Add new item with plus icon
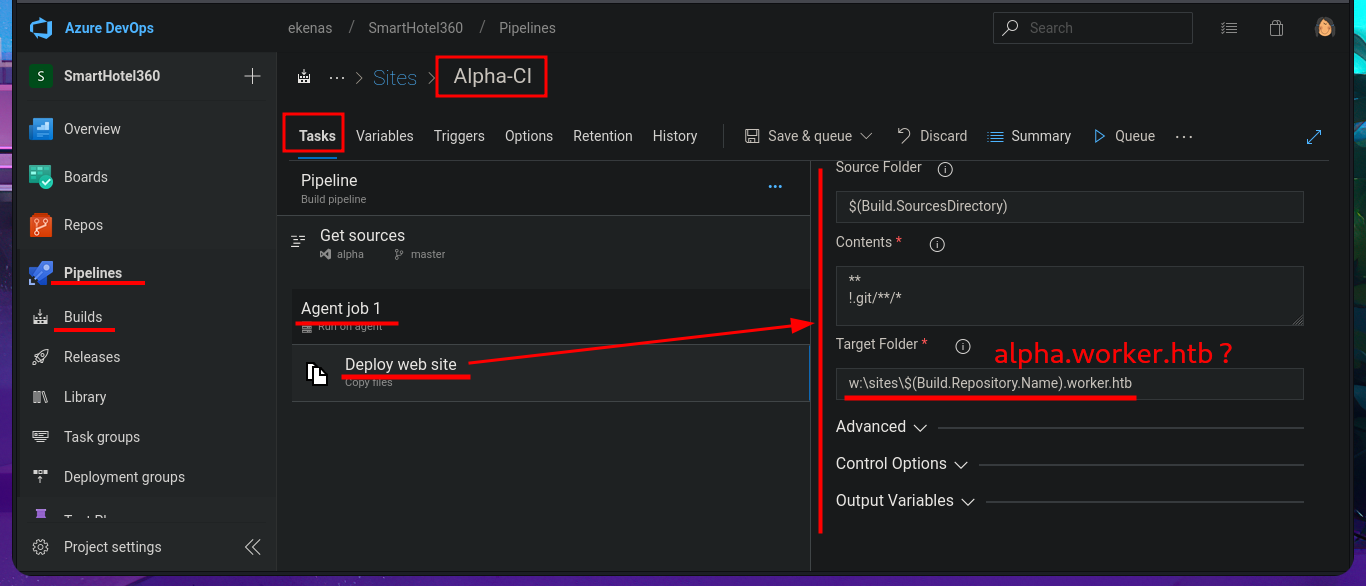 (x=252, y=76)
